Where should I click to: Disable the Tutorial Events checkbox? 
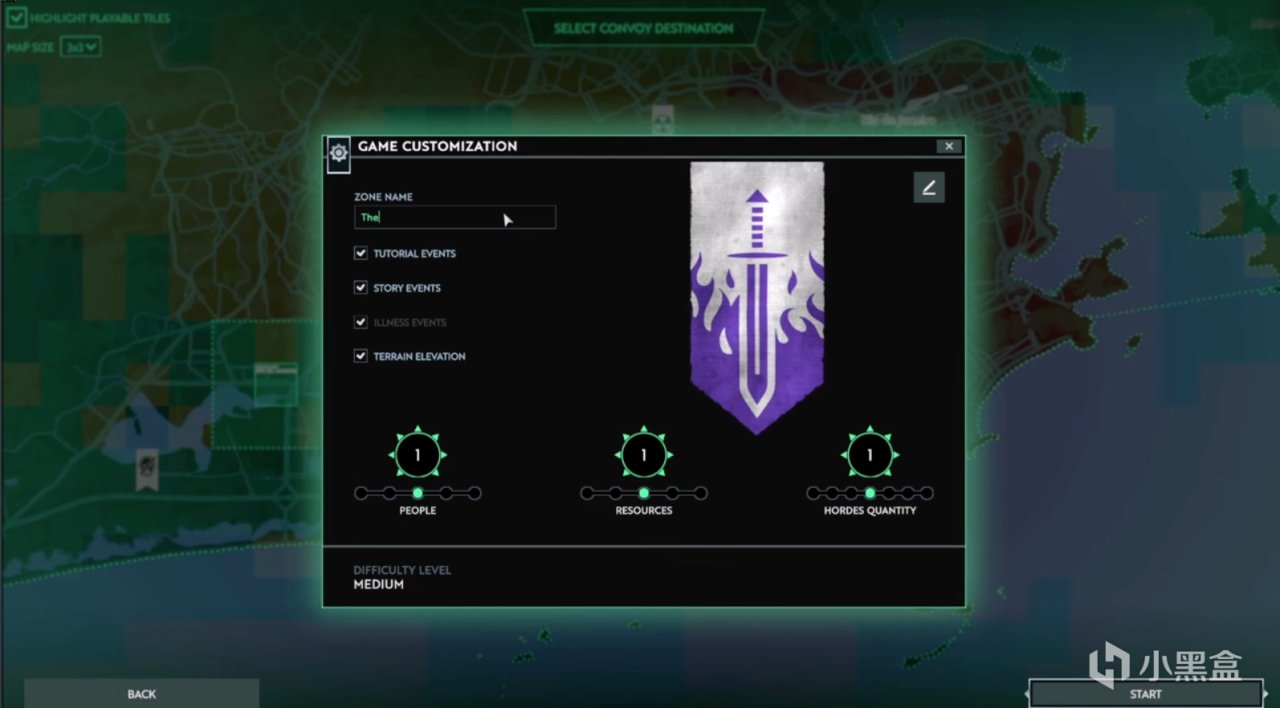(361, 253)
